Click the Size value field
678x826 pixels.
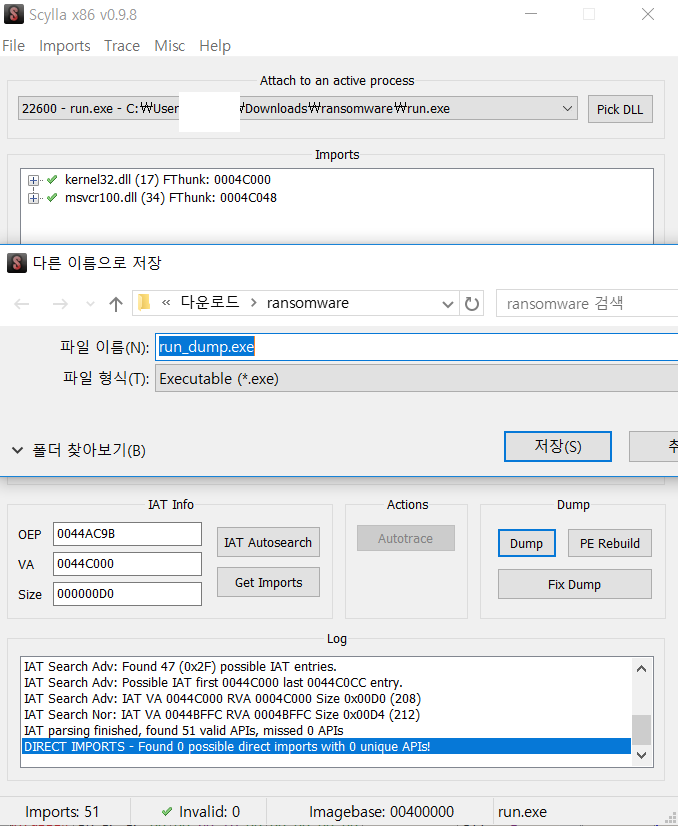coord(127,594)
